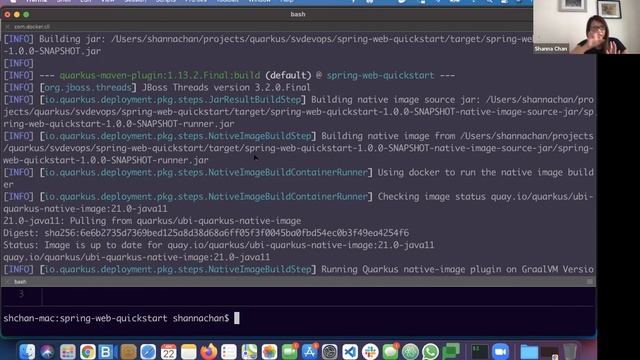Launch Siri from the Dock
The width and height of the screenshot is (640, 360).
tap(47, 351)
